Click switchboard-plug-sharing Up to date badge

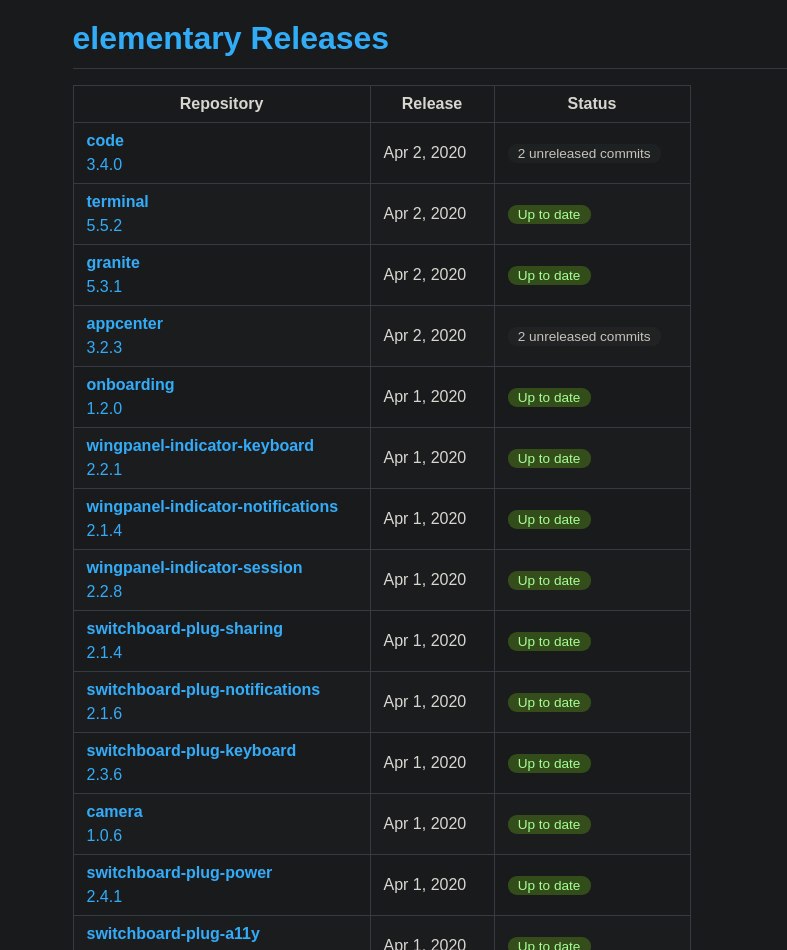549,642
